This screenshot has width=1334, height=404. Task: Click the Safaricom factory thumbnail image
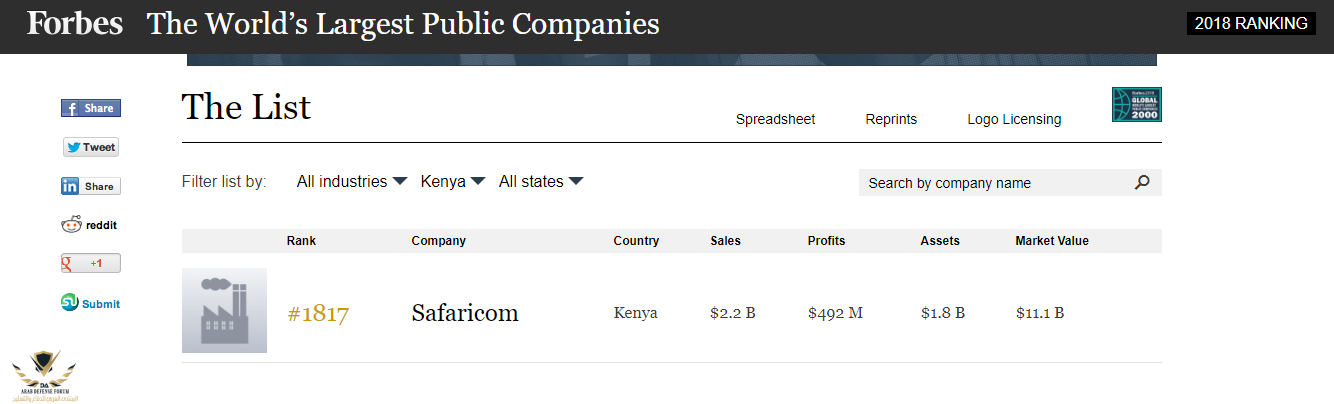pyautogui.click(x=224, y=310)
